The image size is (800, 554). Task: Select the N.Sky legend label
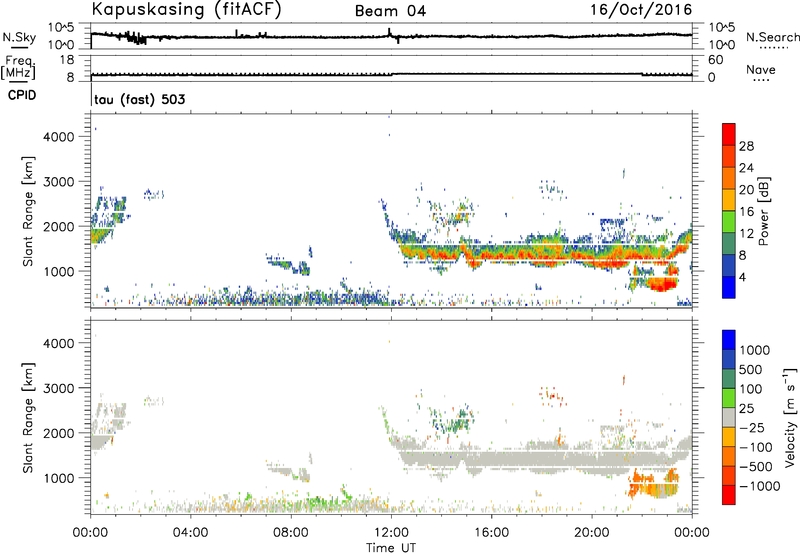click(x=19, y=37)
